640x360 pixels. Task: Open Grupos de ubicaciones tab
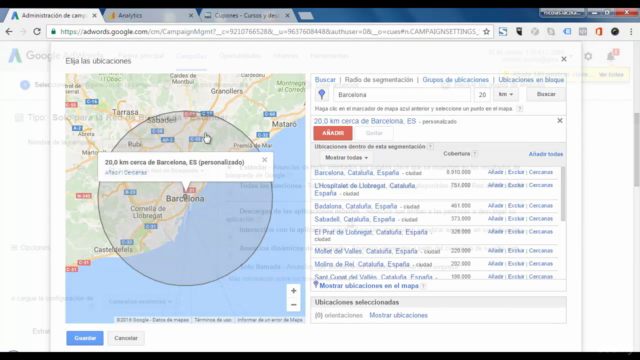coord(456,80)
